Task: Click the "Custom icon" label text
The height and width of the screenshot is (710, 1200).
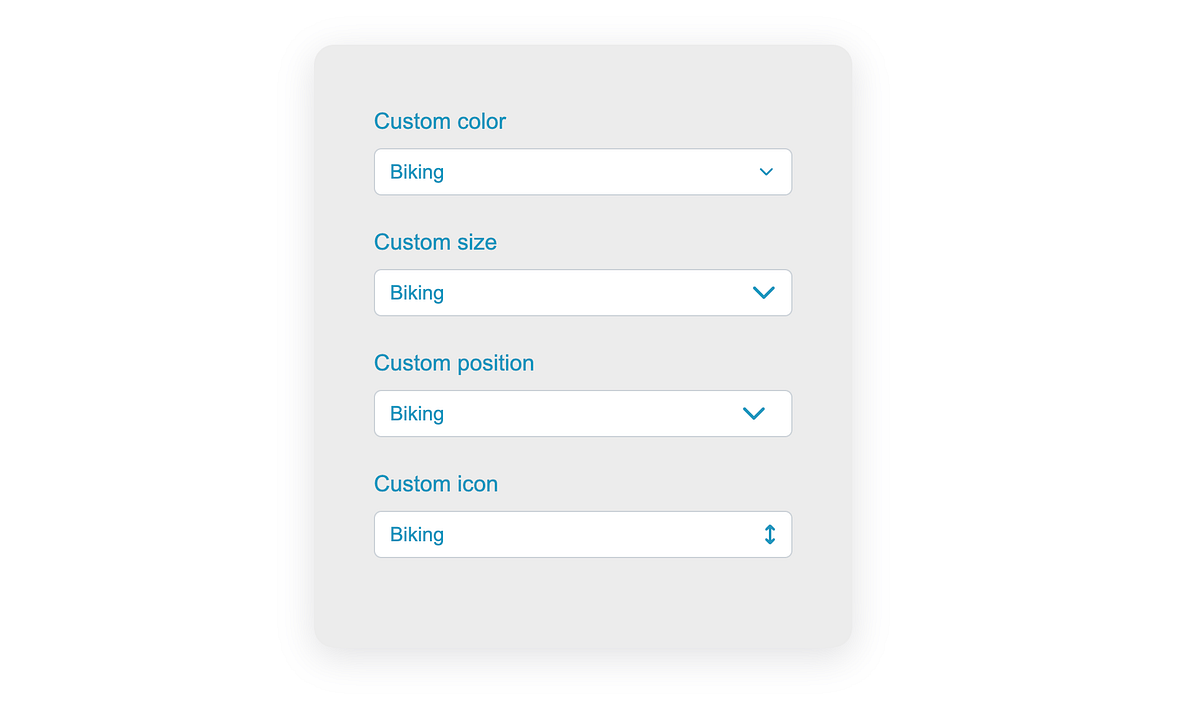Action: coord(436,484)
